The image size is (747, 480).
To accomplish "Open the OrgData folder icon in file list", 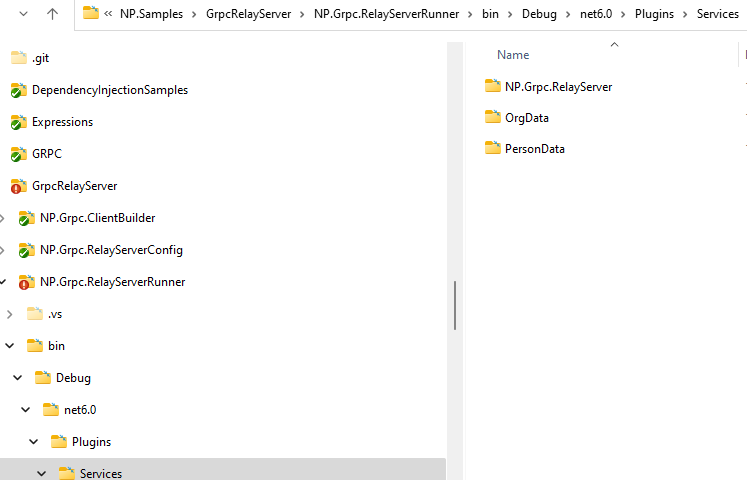I will pyautogui.click(x=493, y=117).
